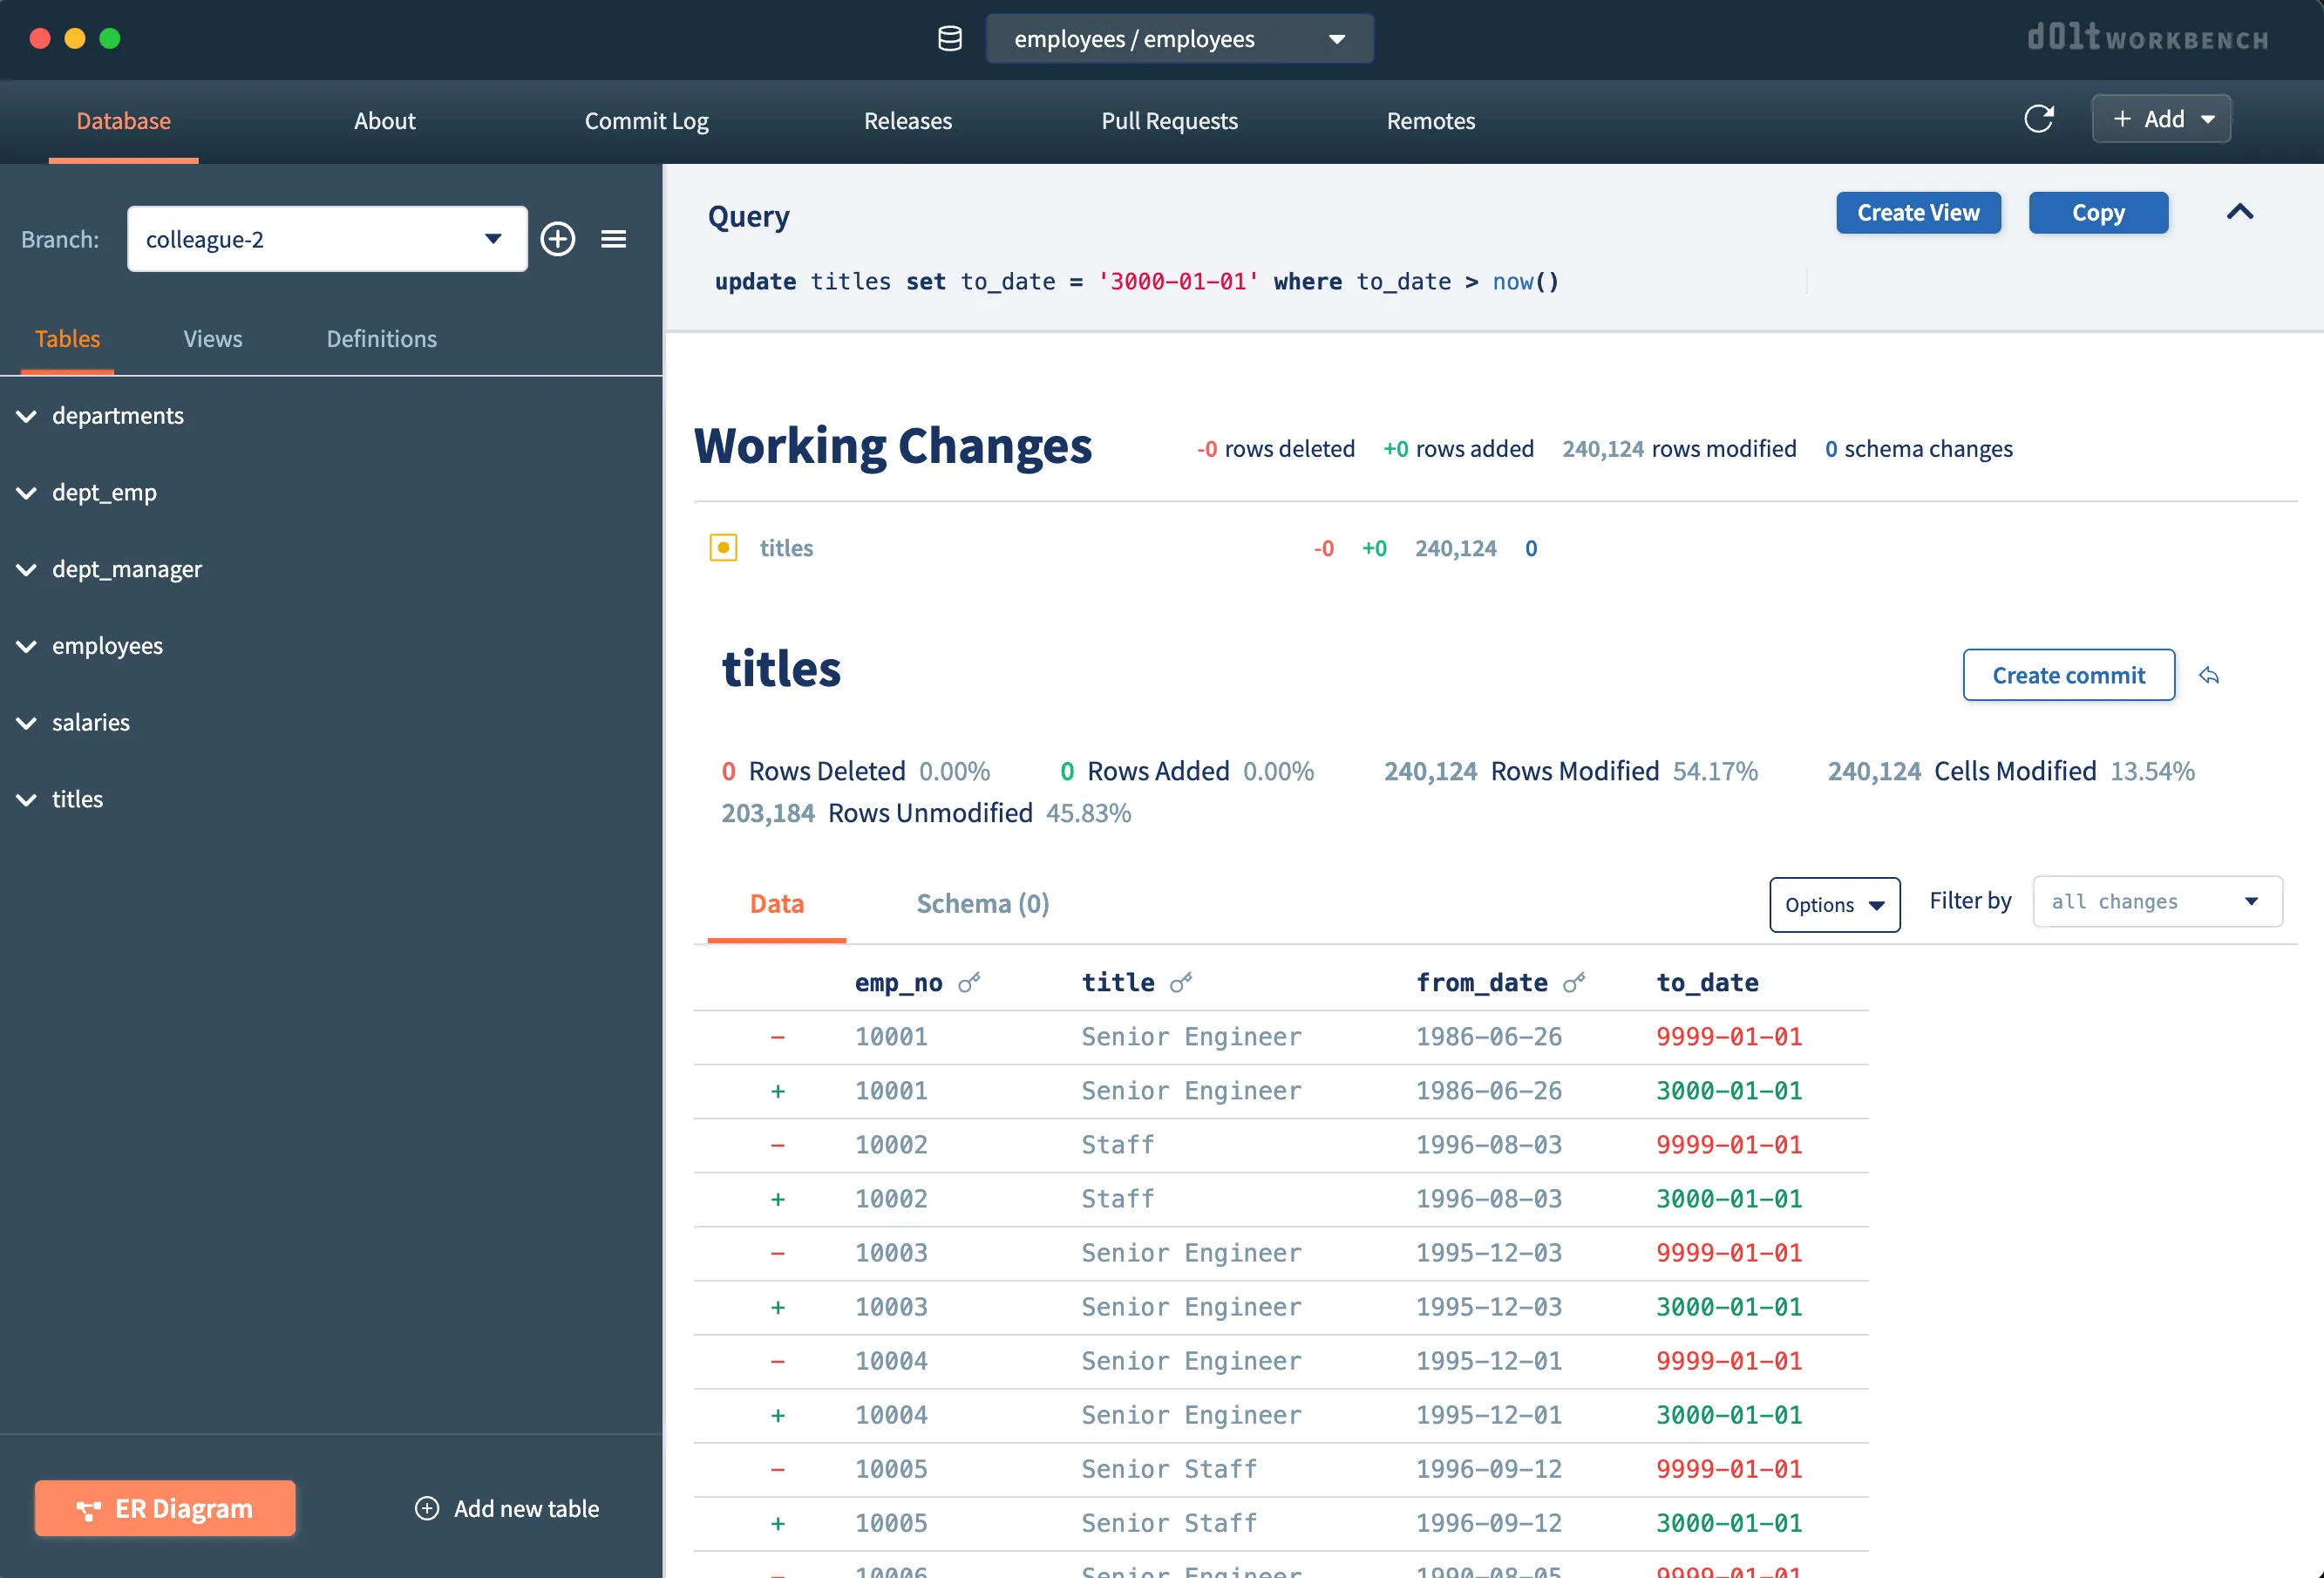Click the undo arrow beside Create commit
This screenshot has height=1578, width=2324.
tap(2210, 675)
